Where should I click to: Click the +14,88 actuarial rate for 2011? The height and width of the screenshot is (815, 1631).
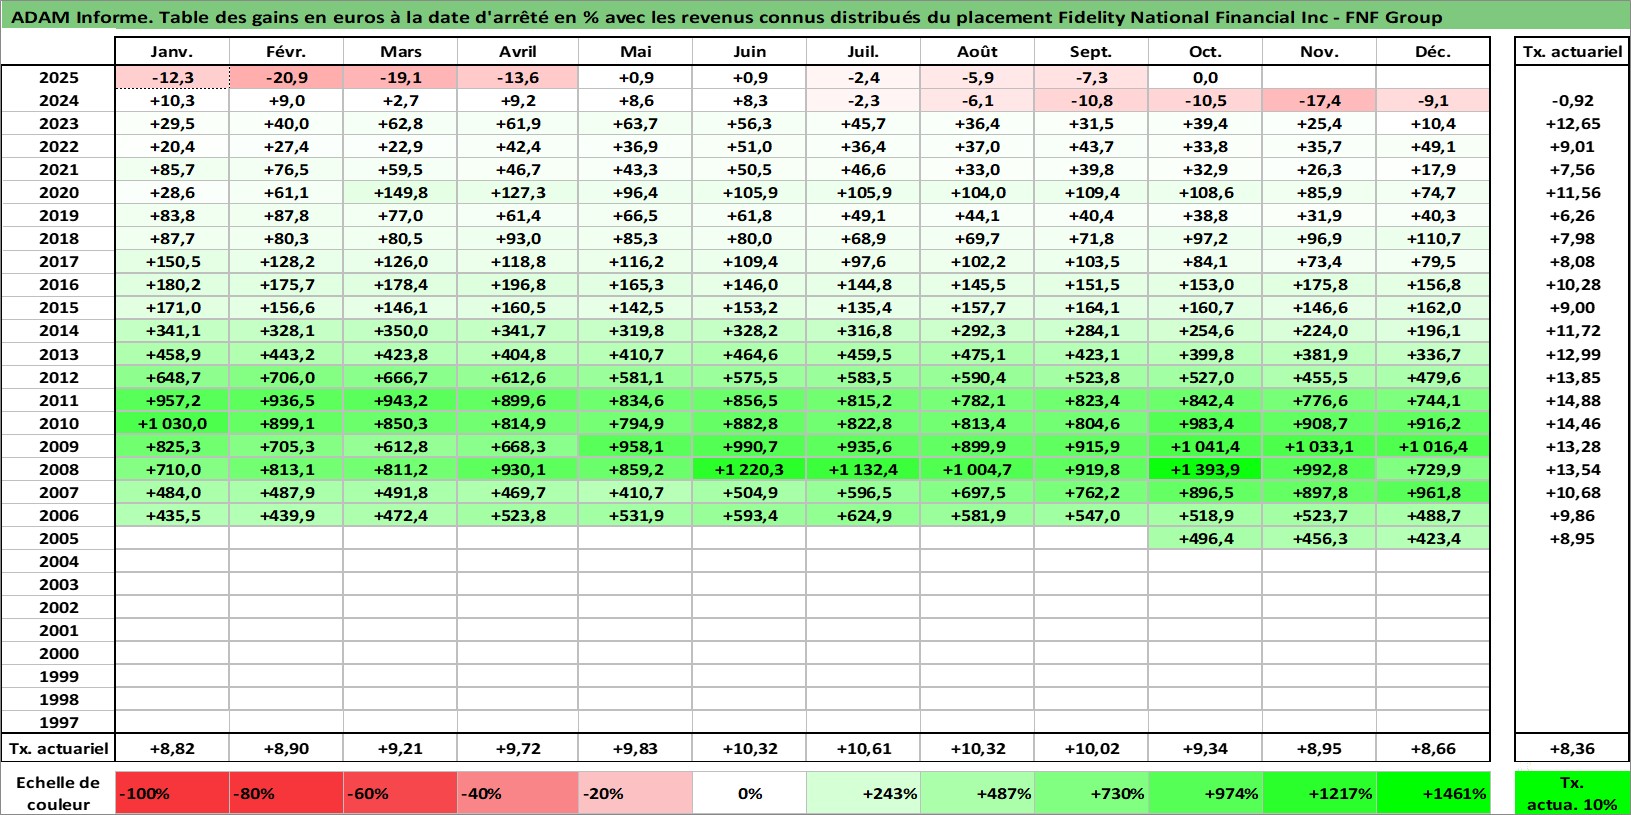(1572, 400)
